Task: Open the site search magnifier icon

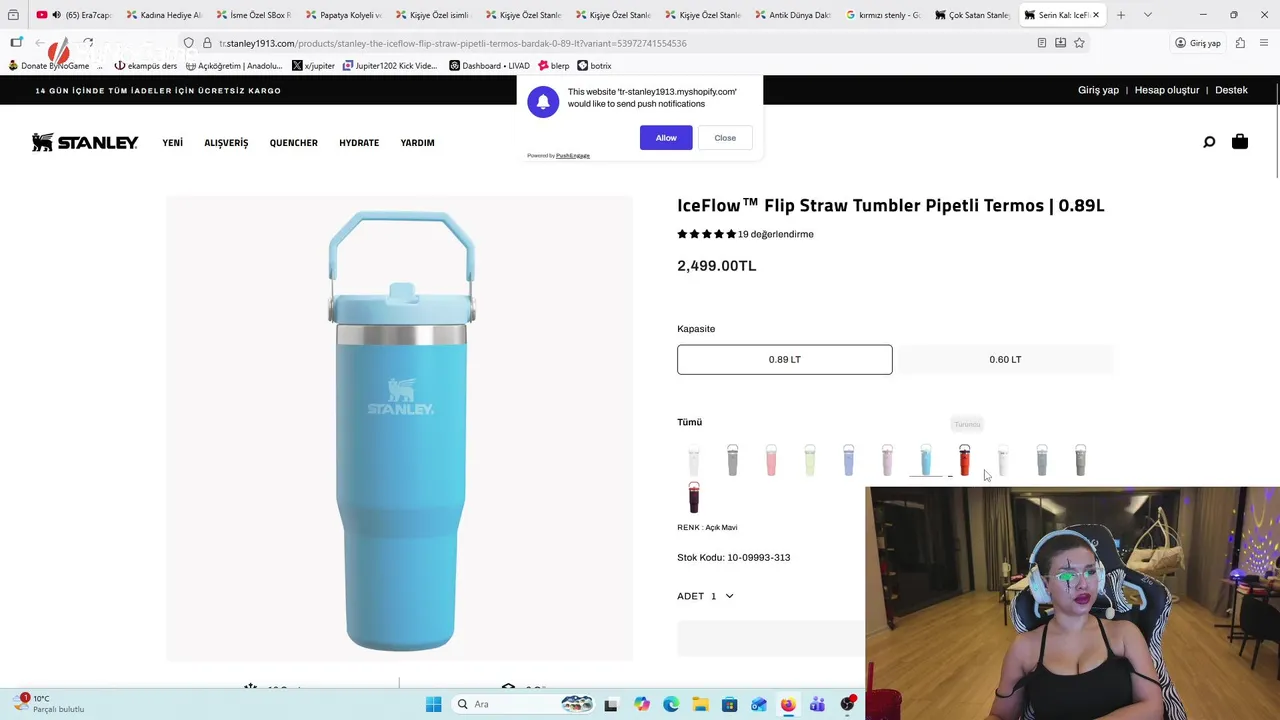Action: (x=1209, y=142)
